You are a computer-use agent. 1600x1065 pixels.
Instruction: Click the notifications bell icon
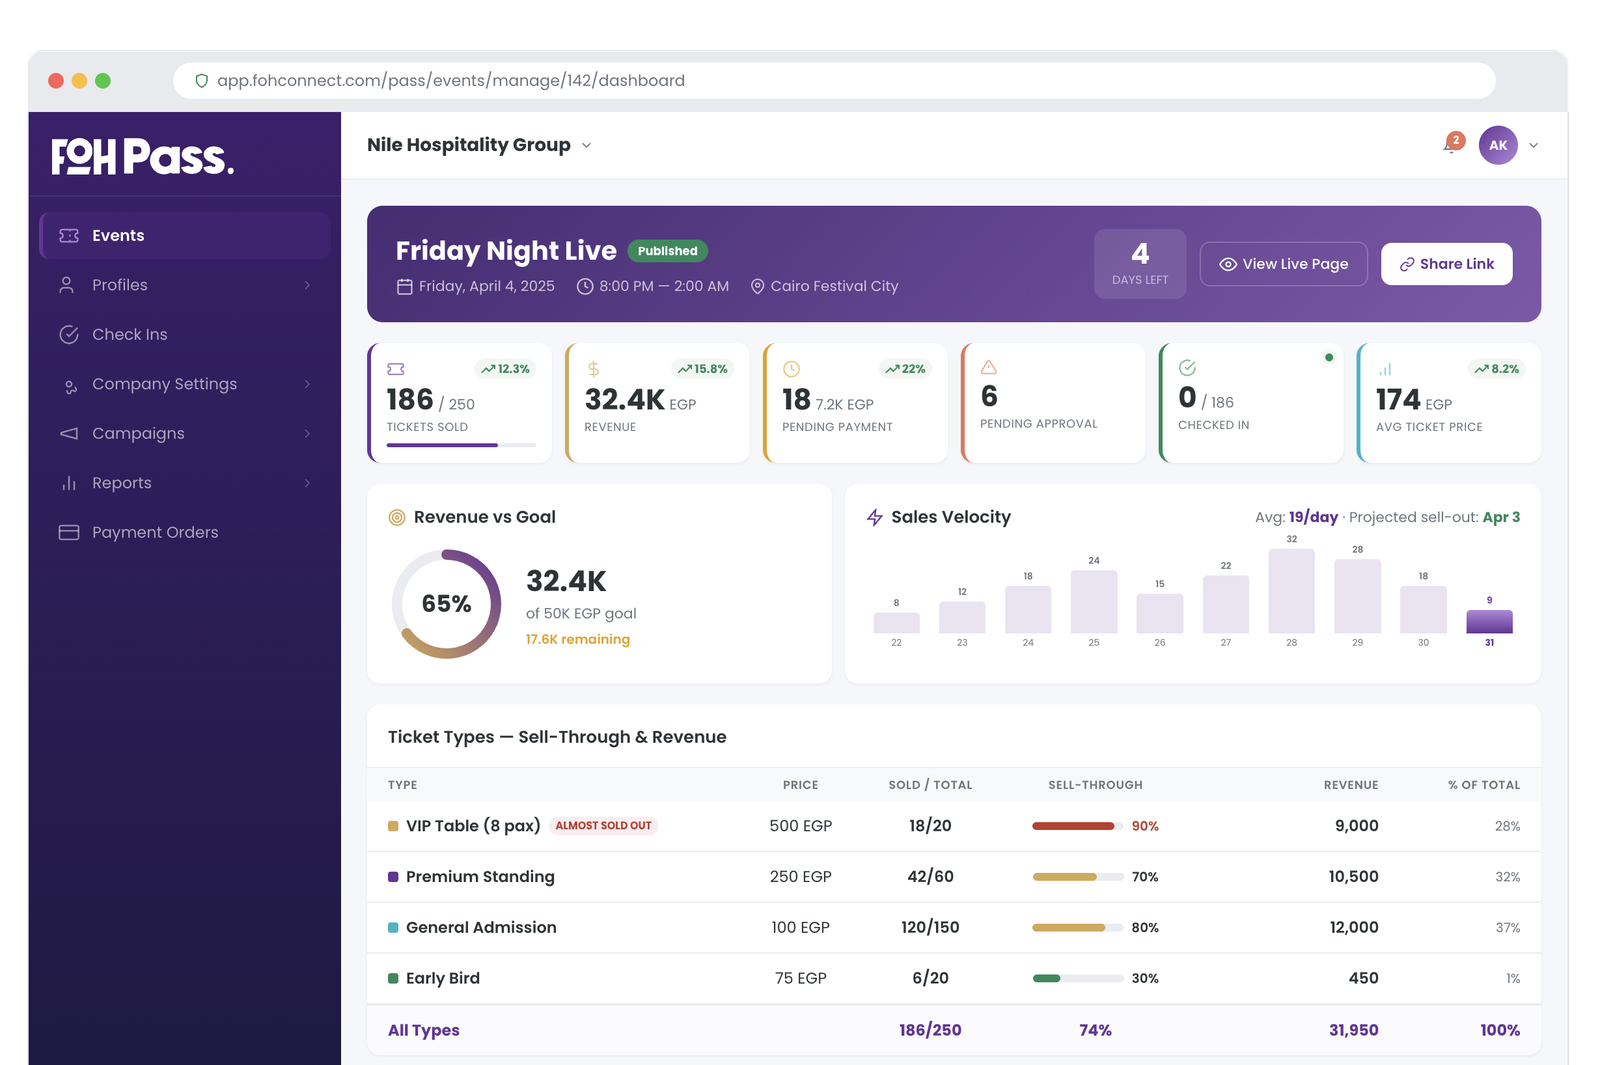tap(1449, 144)
